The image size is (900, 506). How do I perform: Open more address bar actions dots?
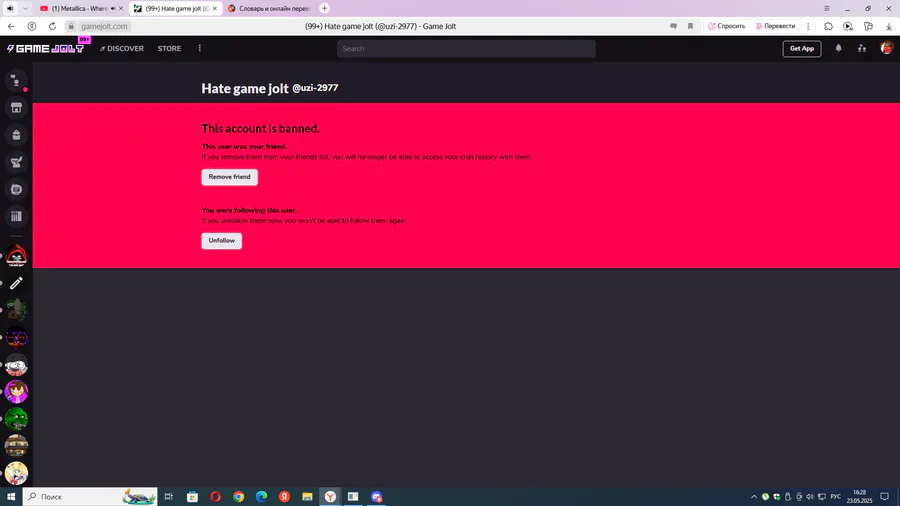(x=808, y=26)
